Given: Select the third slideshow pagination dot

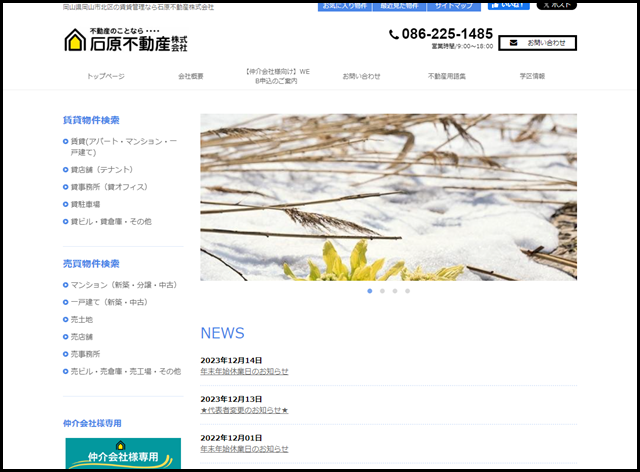Looking at the screenshot, I should (395, 291).
